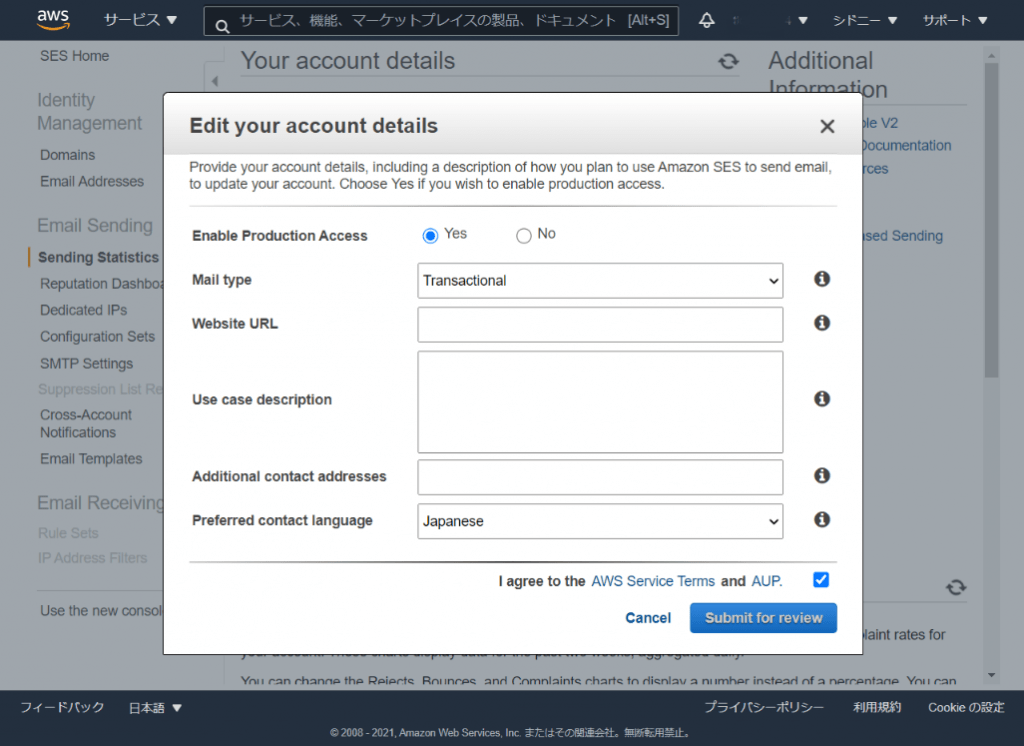Image resolution: width=1024 pixels, height=746 pixels.
Task: Open プライバシーポリシー in the footer
Action: pyautogui.click(x=763, y=707)
